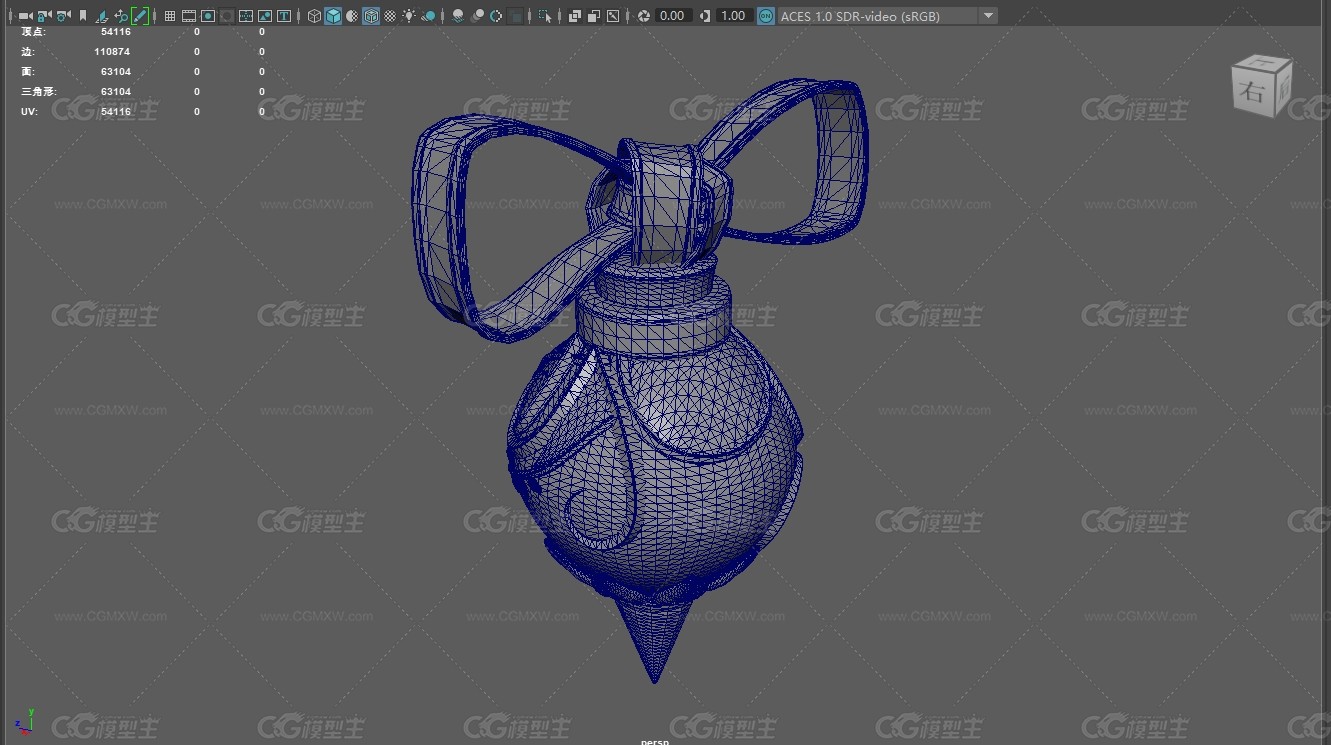Image resolution: width=1331 pixels, height=745 pixels.
Task: Toggle the Depth of Field icon
Action: [515, 16]
